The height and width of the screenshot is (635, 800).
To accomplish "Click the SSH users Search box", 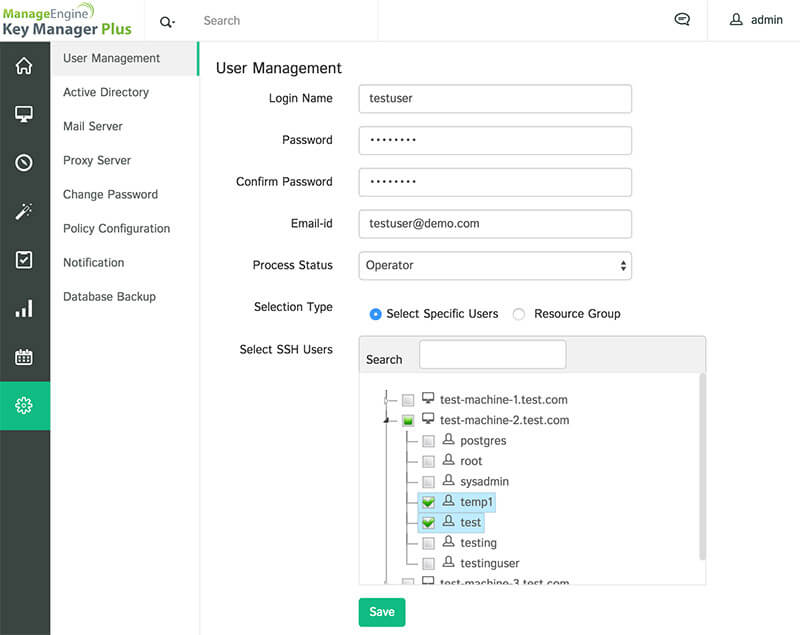I will (x=492, y=354).
